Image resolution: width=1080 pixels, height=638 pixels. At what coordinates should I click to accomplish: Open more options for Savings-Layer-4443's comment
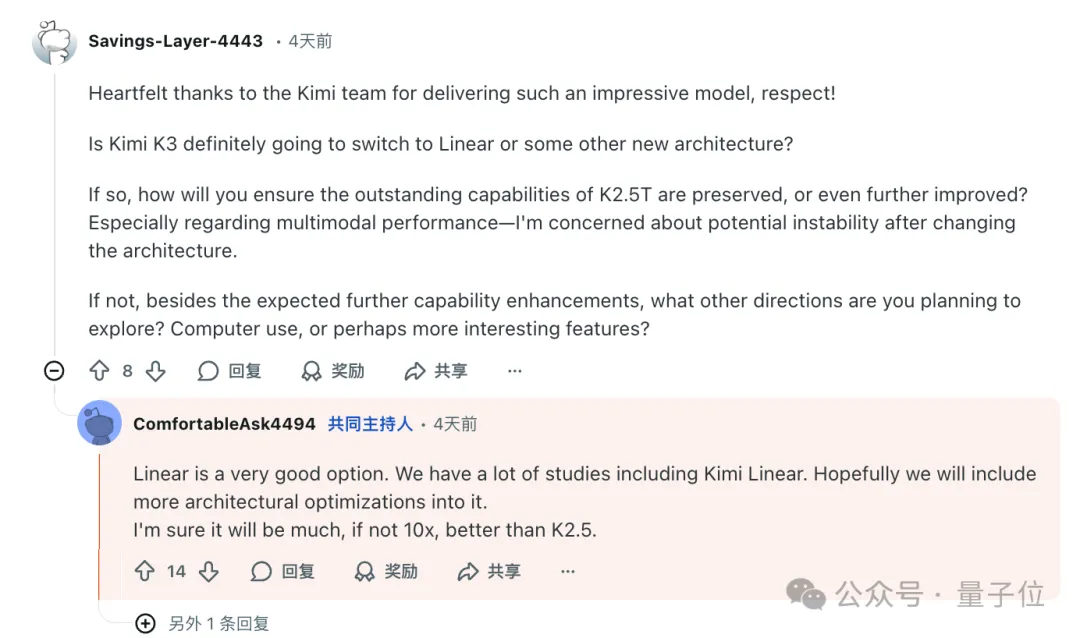click(x=515, y=371)
